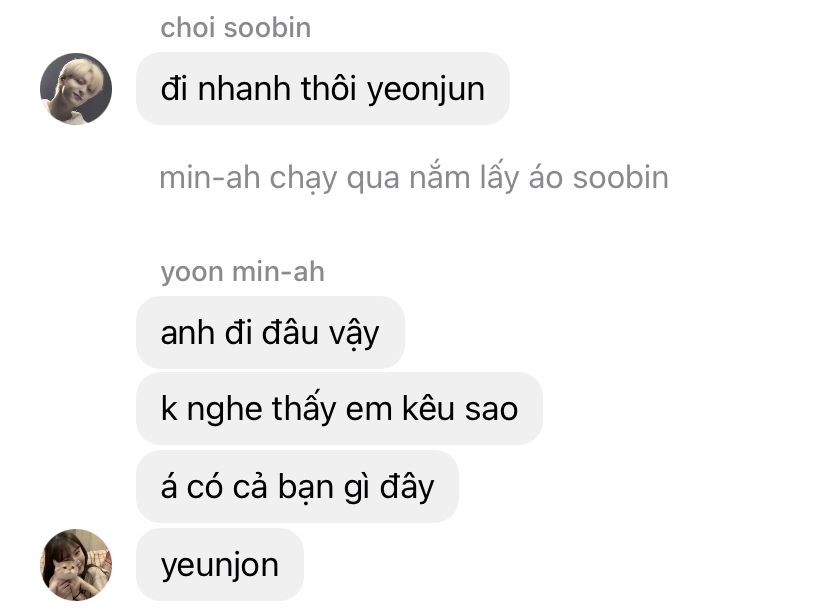
Task: Click the narration line about min-ah grabbing soobin's shirt
Action: pos(414,178)
